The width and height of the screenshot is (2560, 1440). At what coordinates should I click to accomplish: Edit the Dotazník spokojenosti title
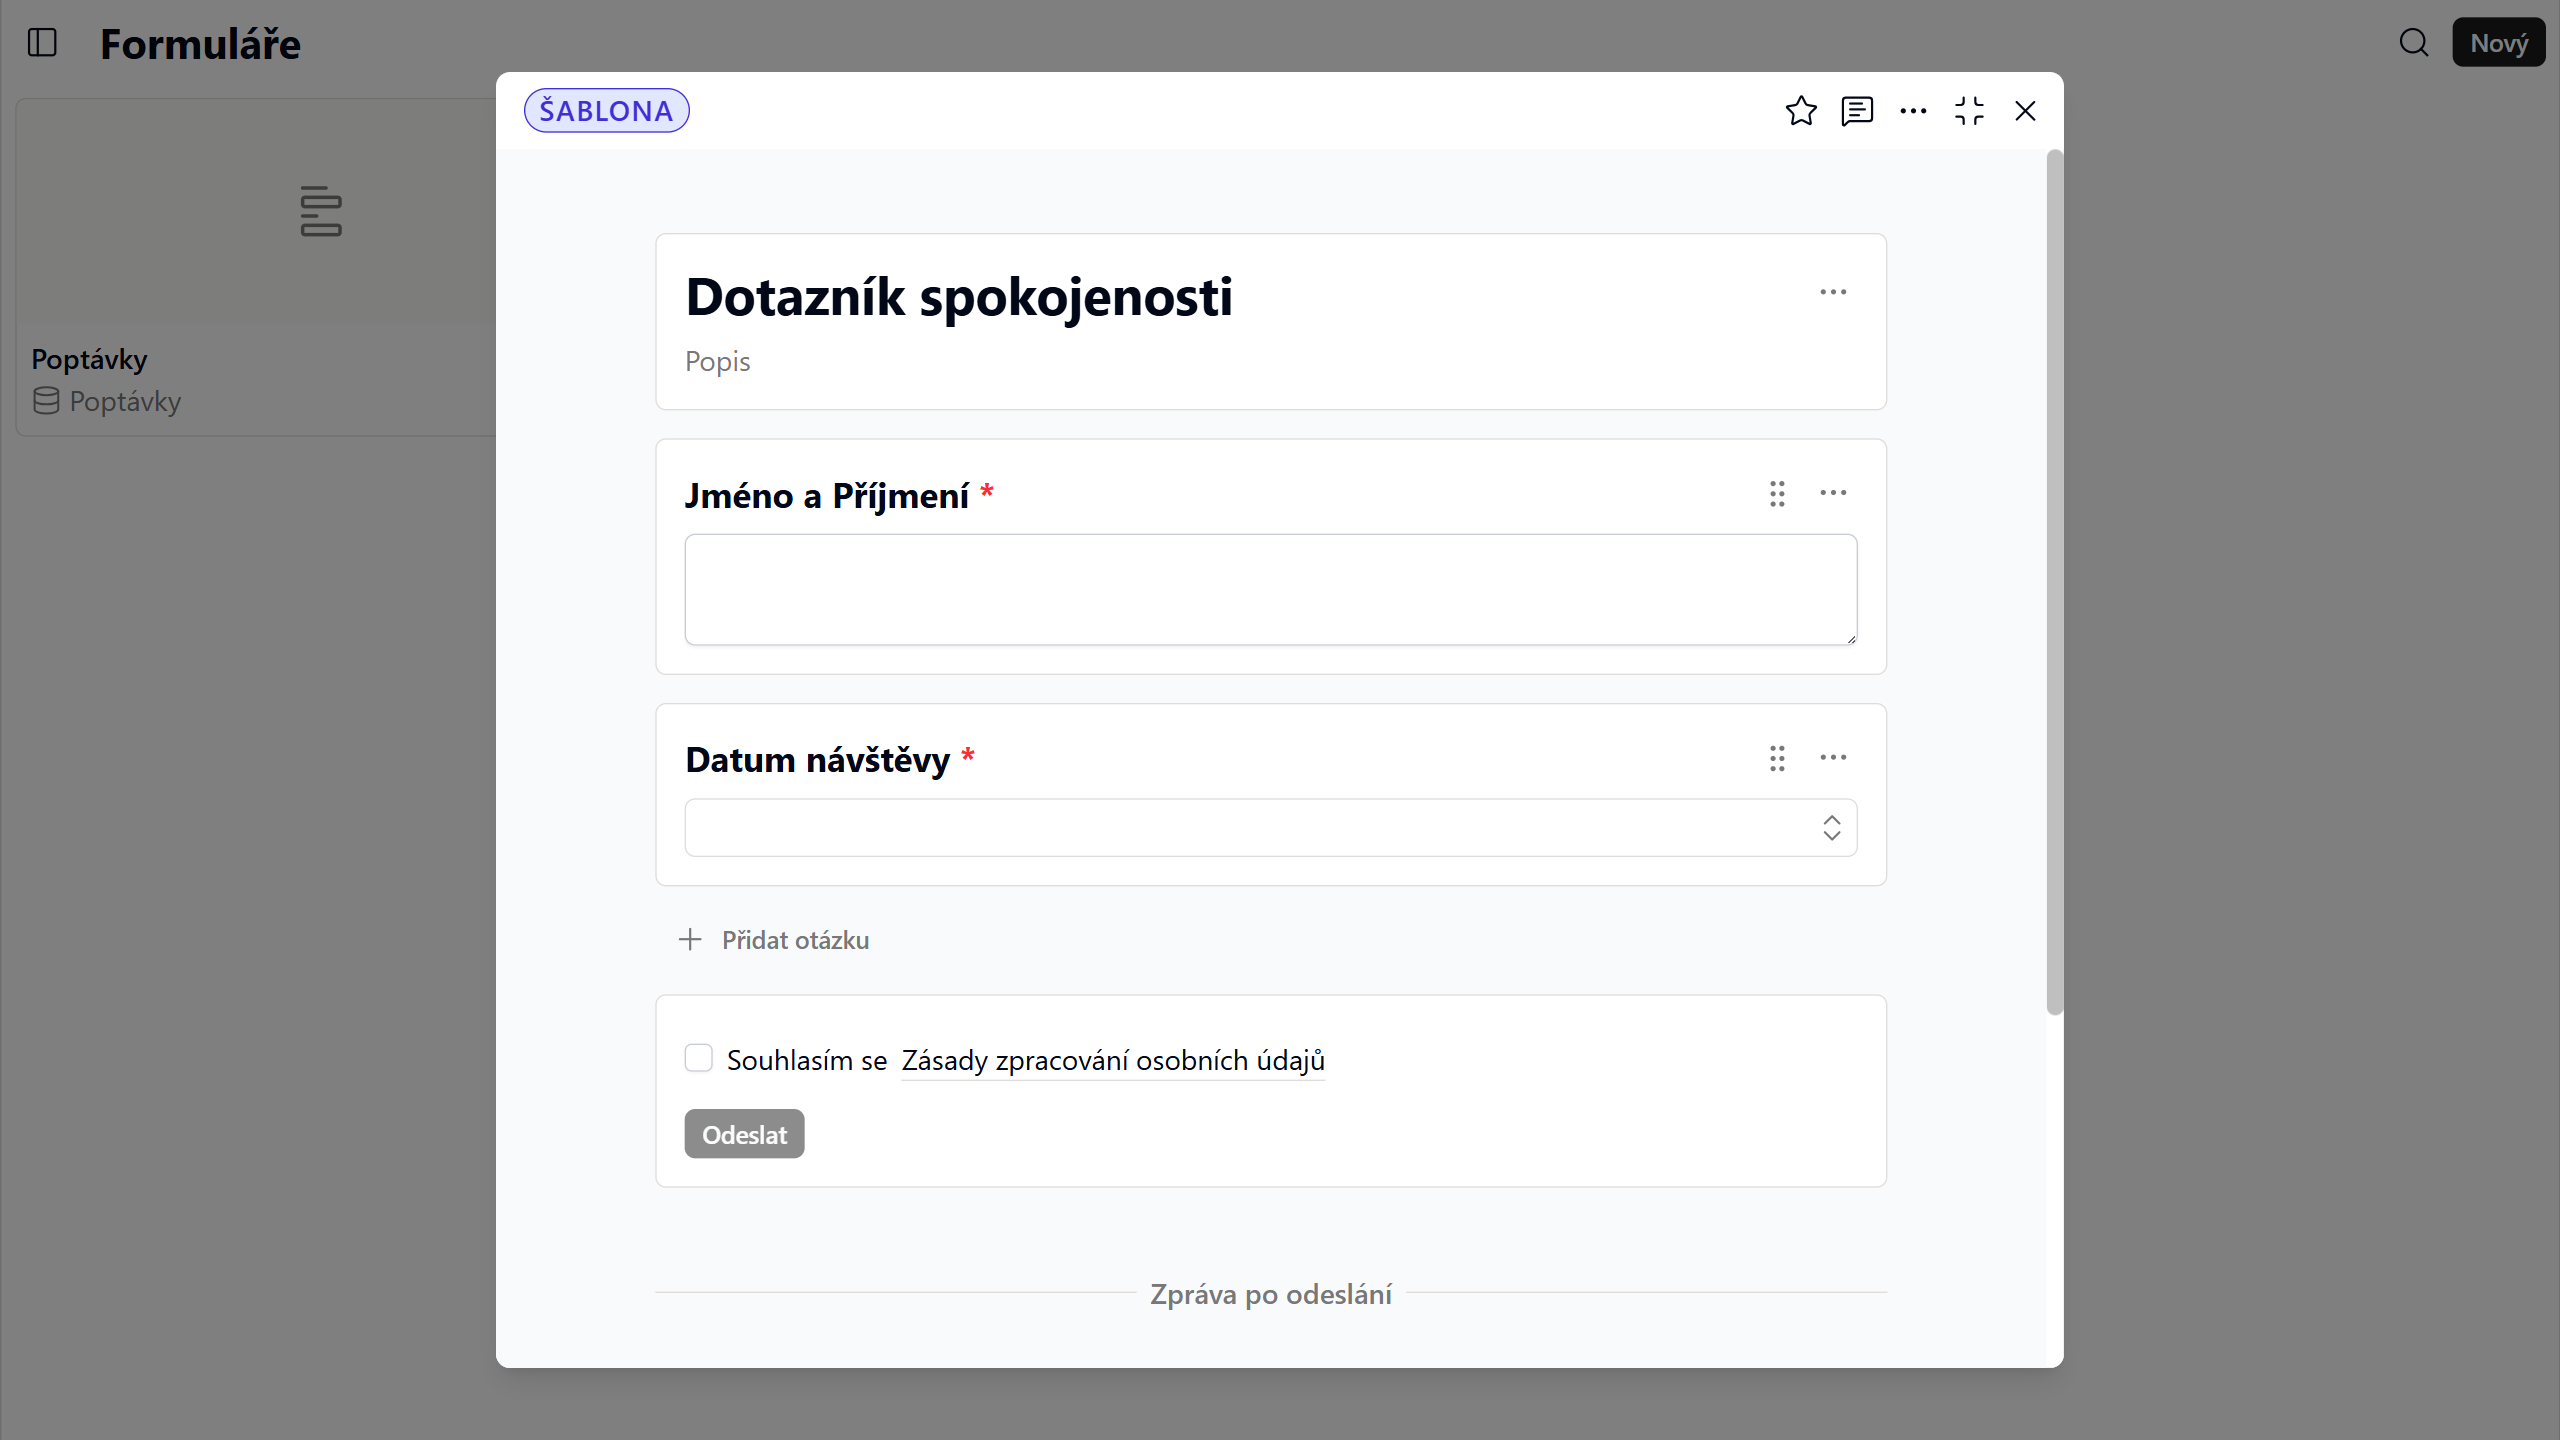click(959, 297)
